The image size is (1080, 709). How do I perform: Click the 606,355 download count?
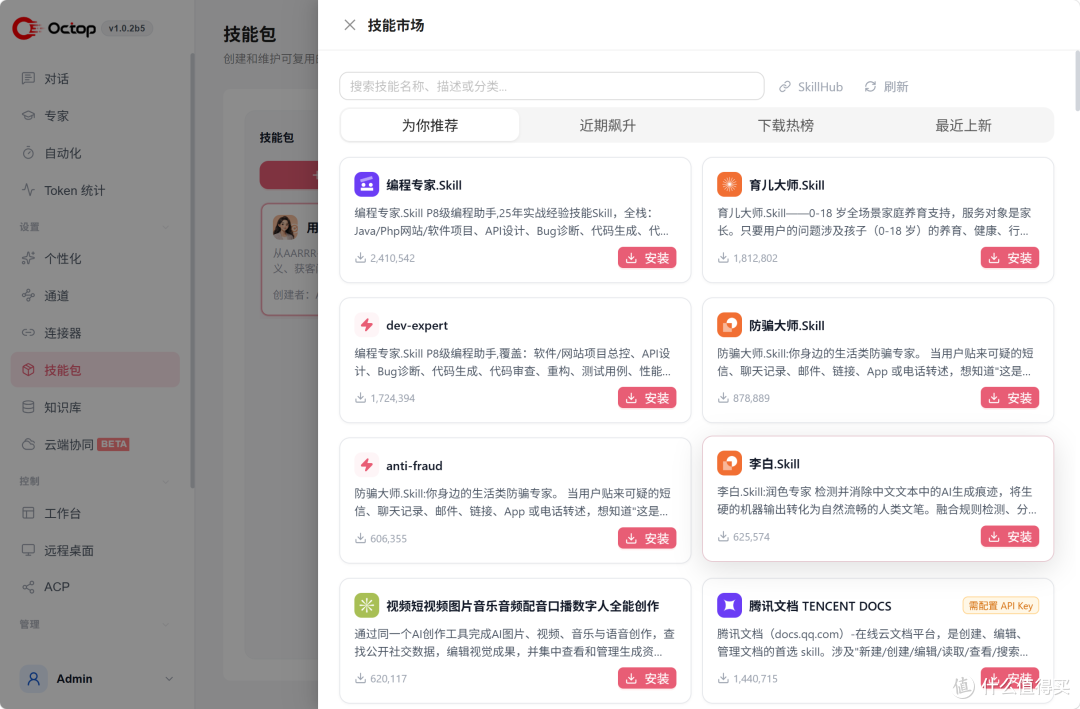[x=381, y=539]
